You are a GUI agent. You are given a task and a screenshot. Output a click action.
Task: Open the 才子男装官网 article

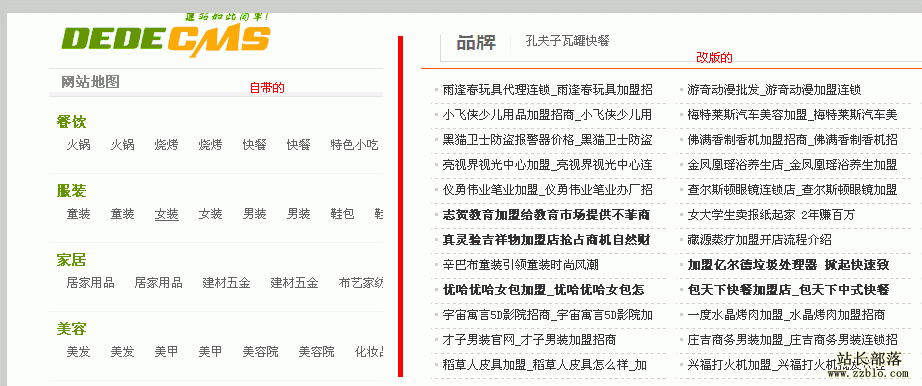(529, 340)
